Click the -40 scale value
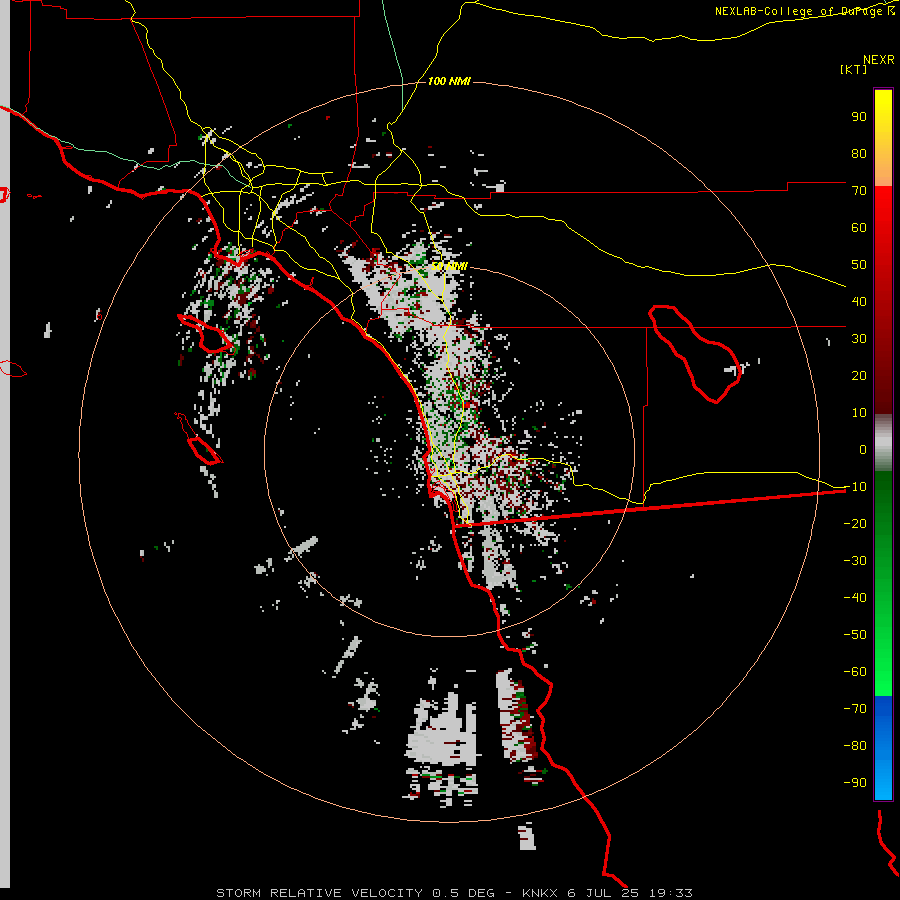 tap(855, 598)
